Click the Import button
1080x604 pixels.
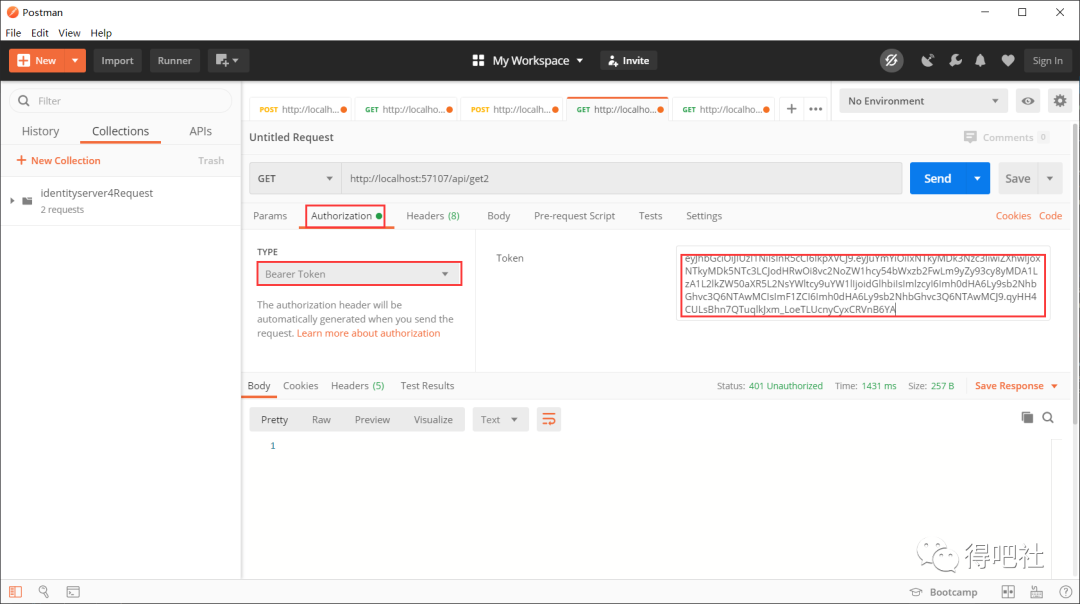click(117, 61)
